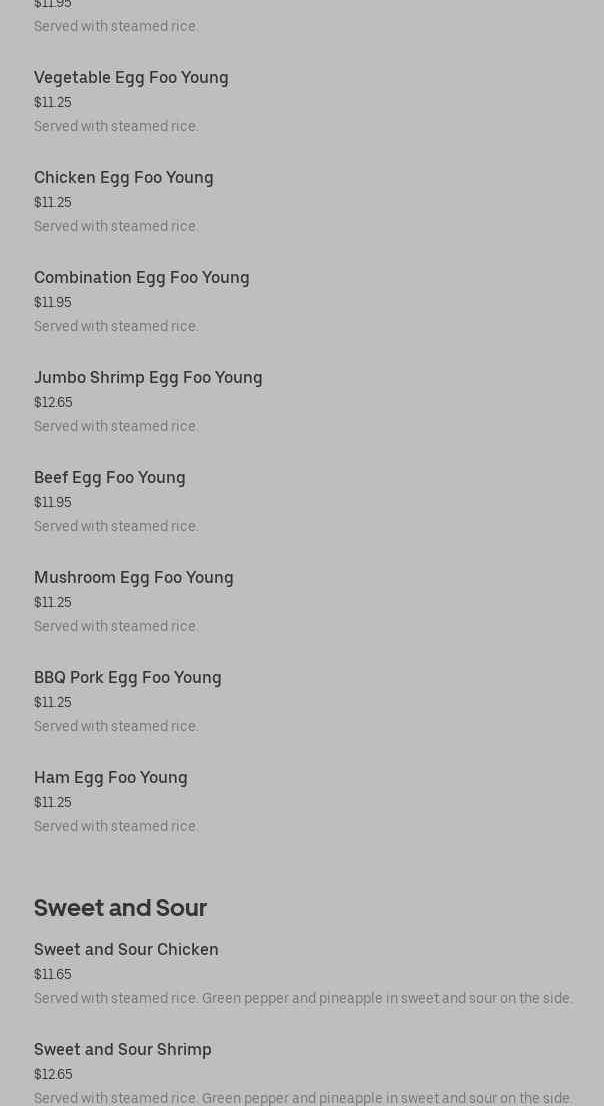Screen dimensions: 604x1106
Task: Click the Sweet and Sour Chicken price
Action: click(x=53, y=975)
